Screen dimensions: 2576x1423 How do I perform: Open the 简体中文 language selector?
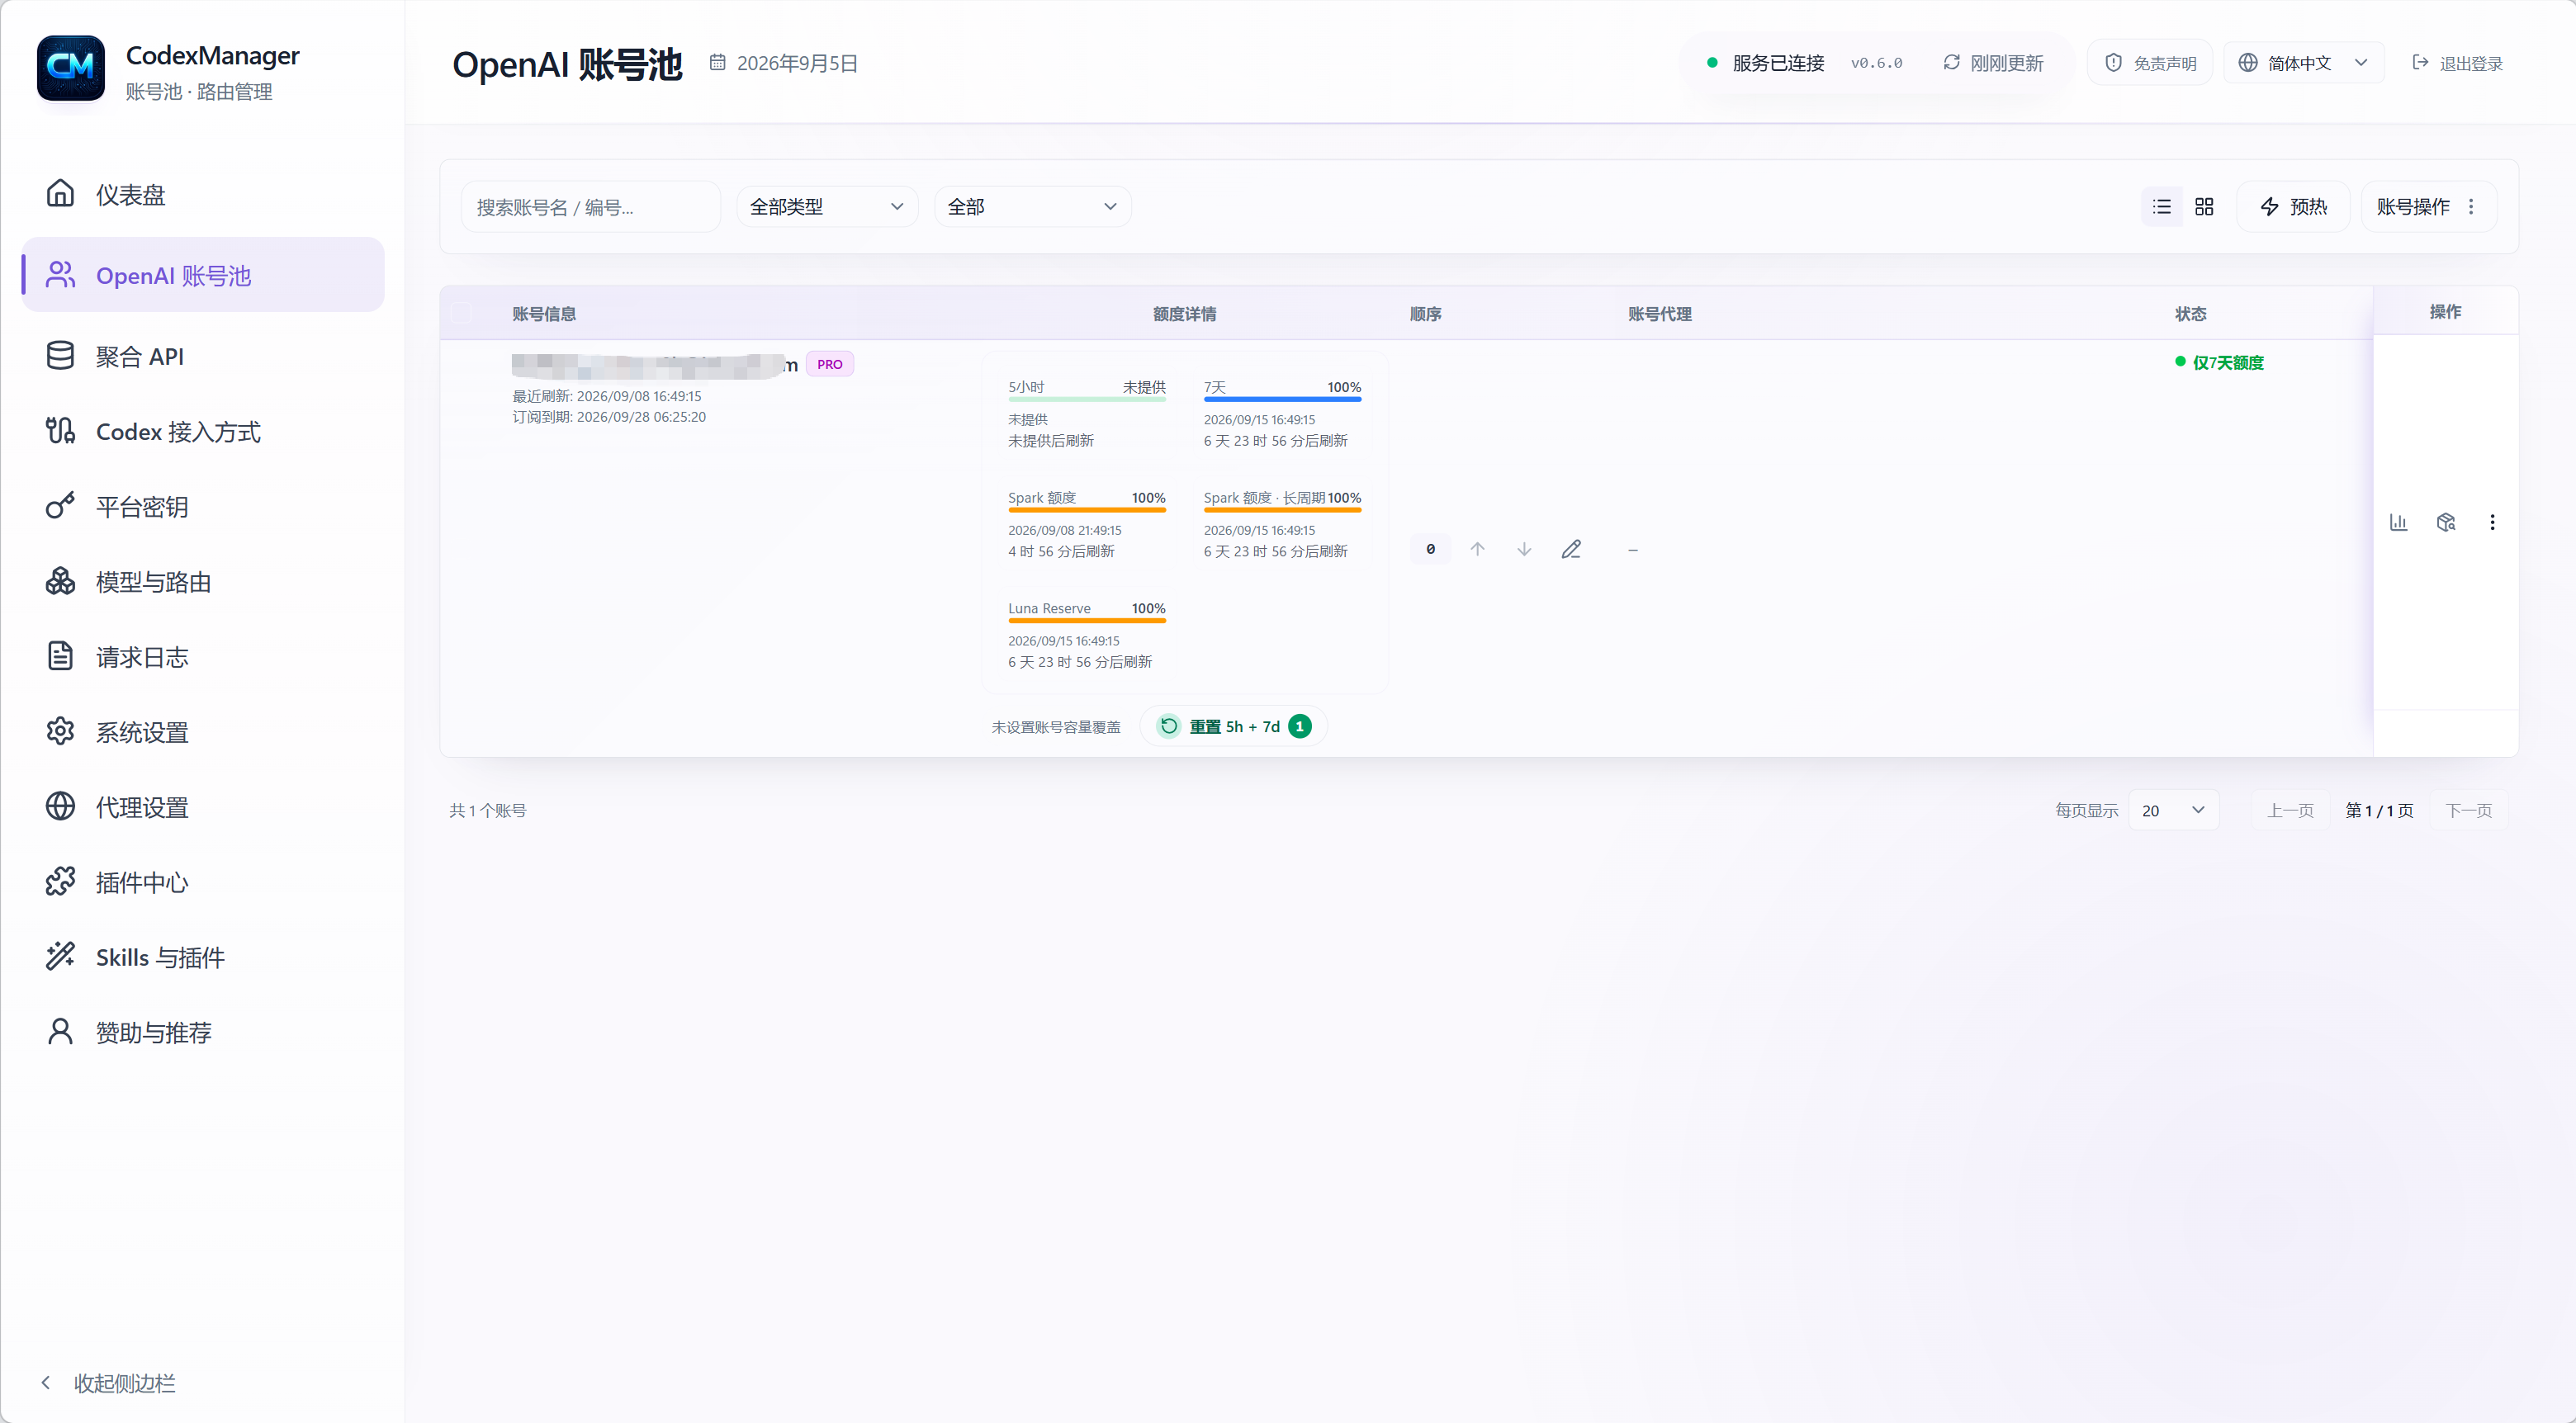click(x=2304, y=62)
